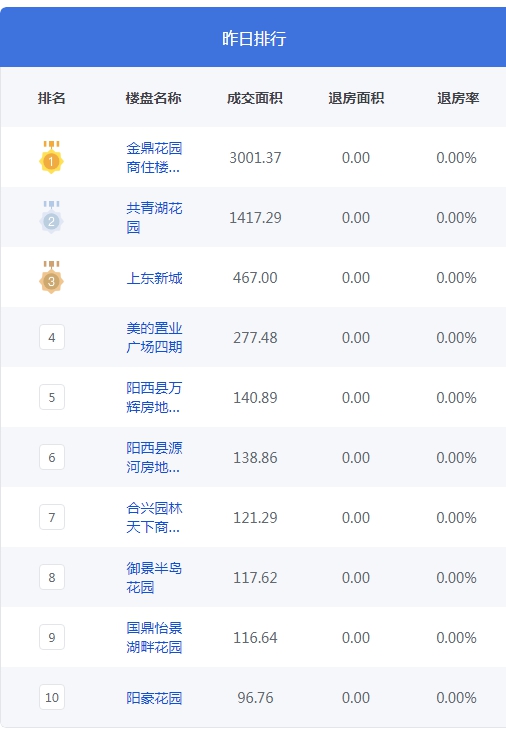Screen dimensions: 506x730
Task: Open the 御景半岛花园 property link
Action: pos(154,578)
